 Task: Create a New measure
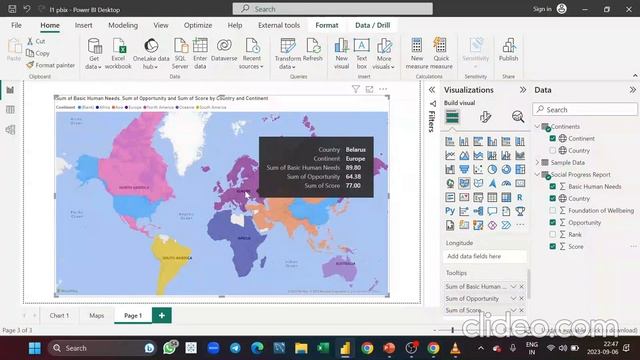click(417, 53)
